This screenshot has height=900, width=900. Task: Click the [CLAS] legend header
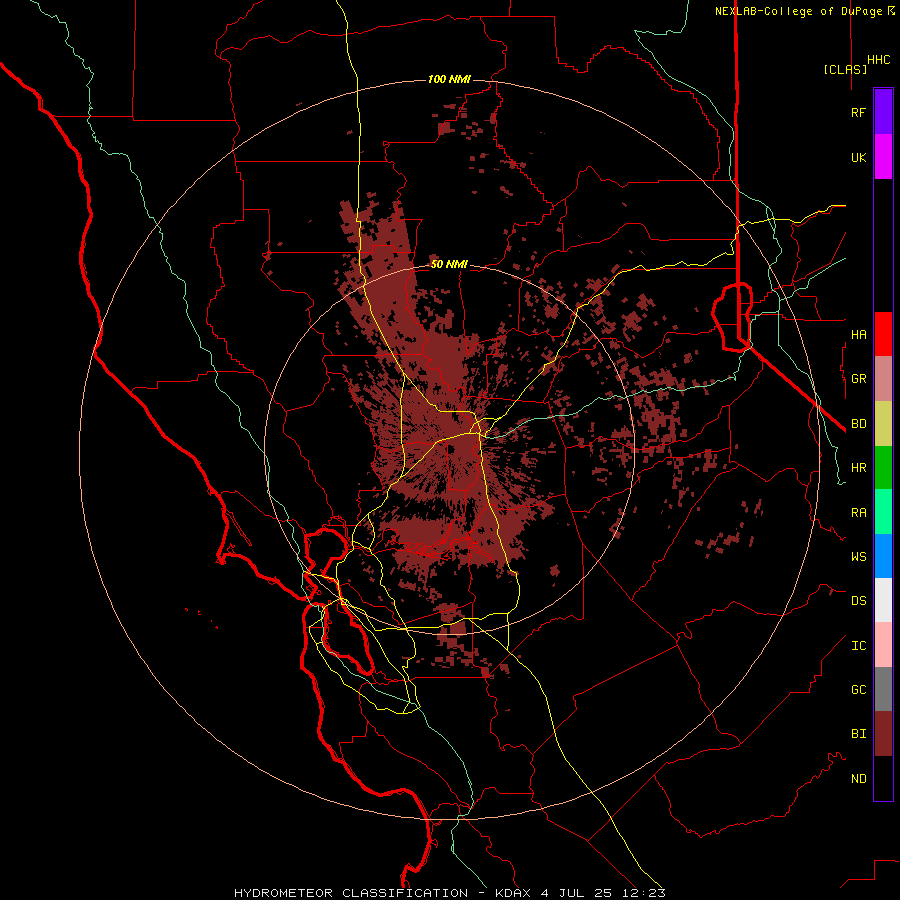pos(845,69)
